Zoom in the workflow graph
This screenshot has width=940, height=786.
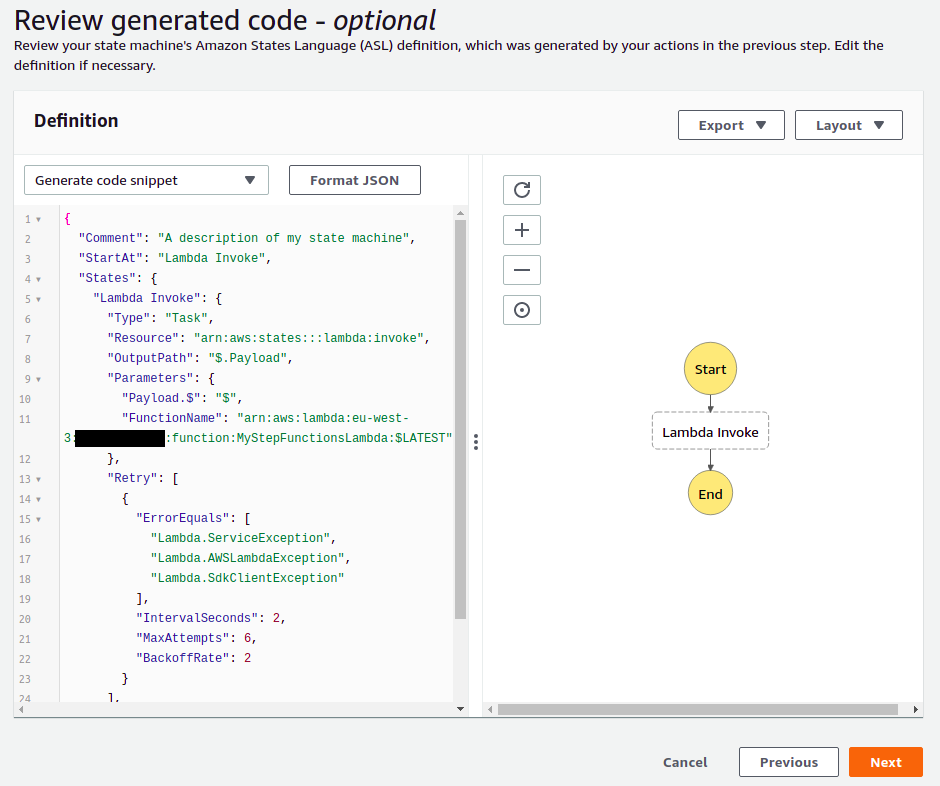pos(521,230)
